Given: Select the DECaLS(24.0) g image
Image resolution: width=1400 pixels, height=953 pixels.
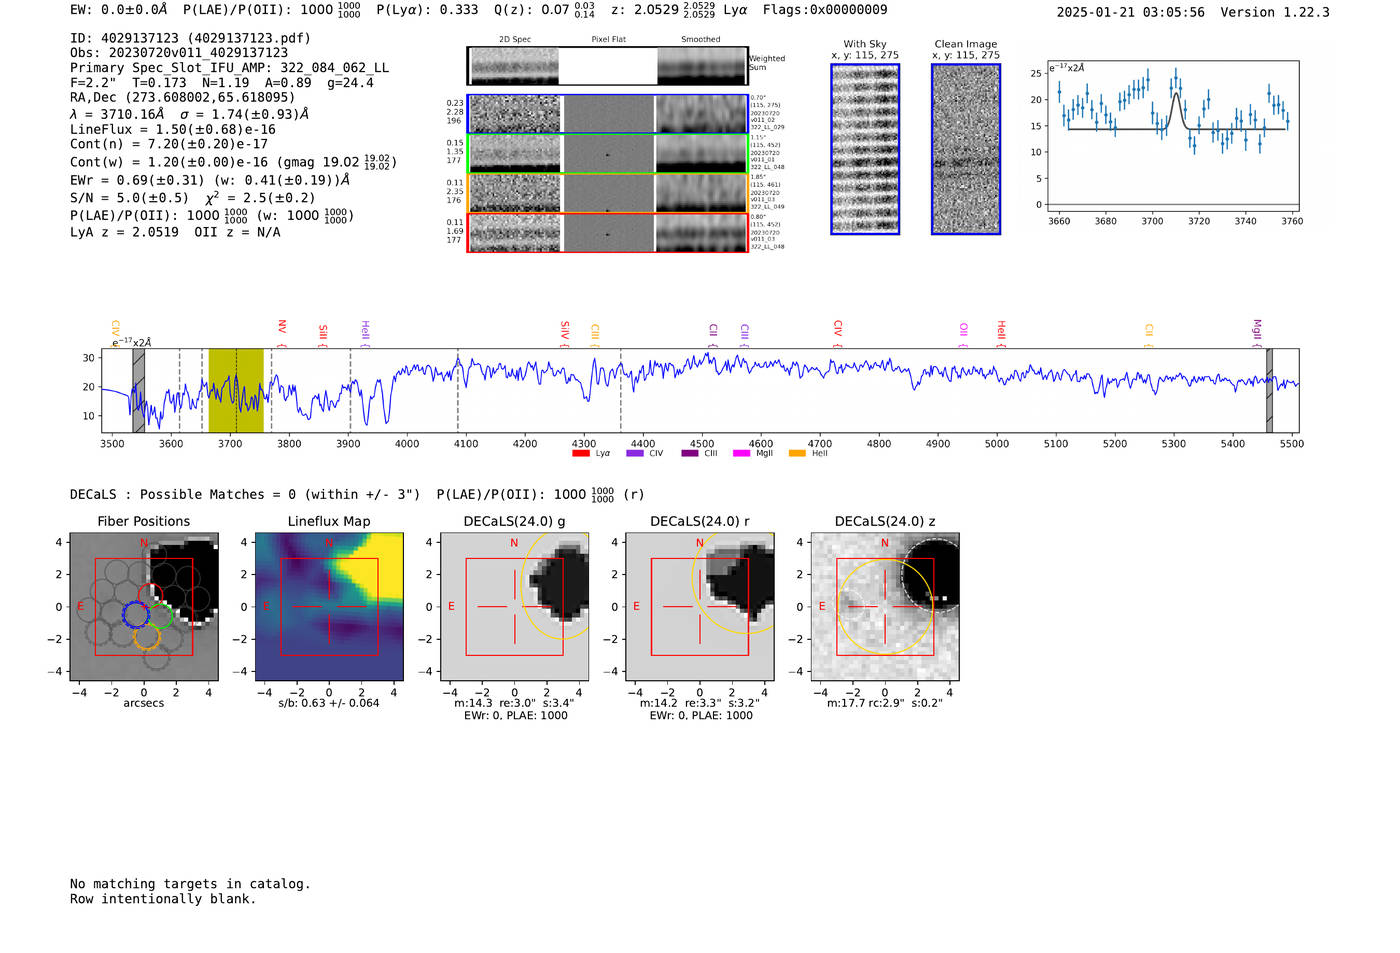Looking at the screenshot, I should click(514, 607).
